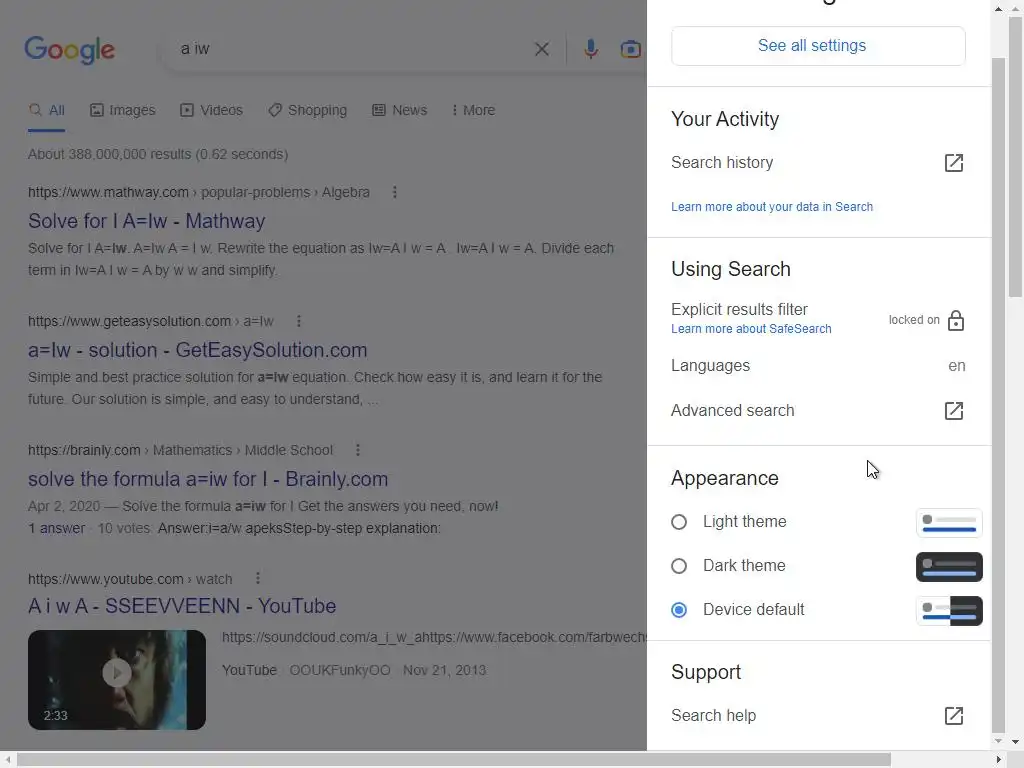This screenshot has height=768, width=1024.
Task: Click the scroll up arrow of the panel
Action: pos(998,8)
